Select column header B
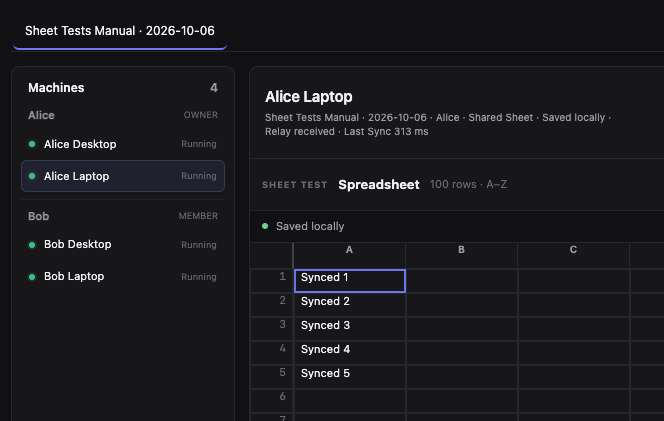664x421 pixels. 462,255
